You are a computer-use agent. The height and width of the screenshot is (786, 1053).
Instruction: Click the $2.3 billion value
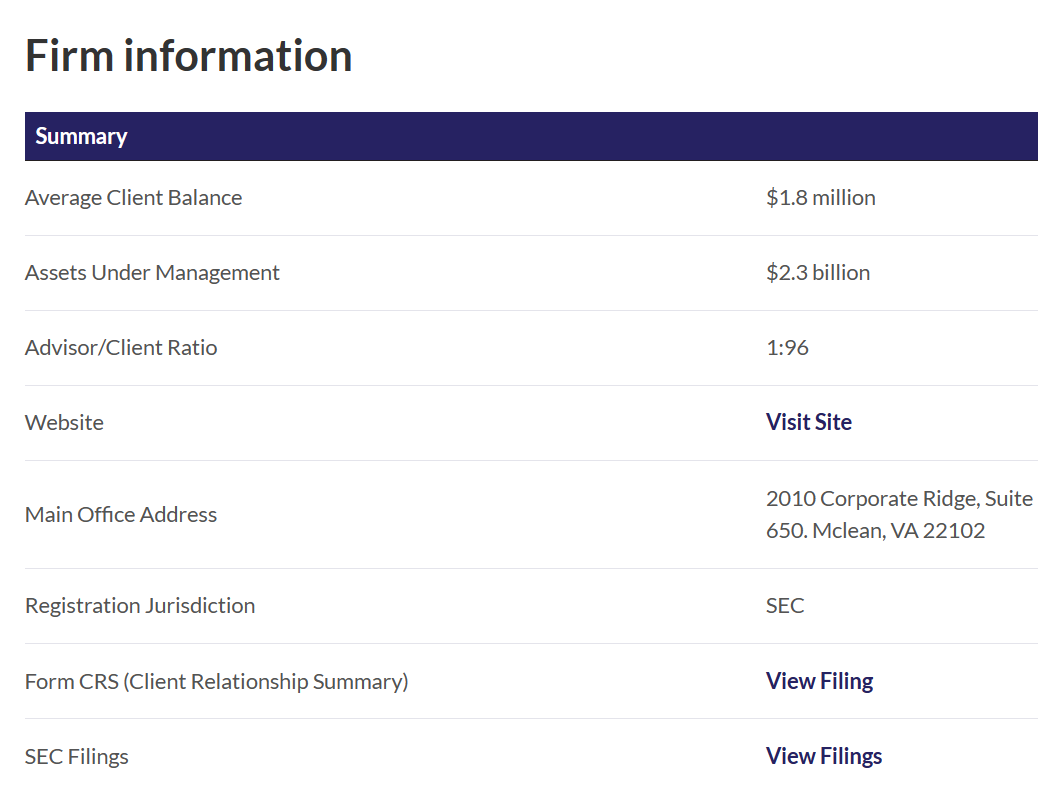click(817, 273)
